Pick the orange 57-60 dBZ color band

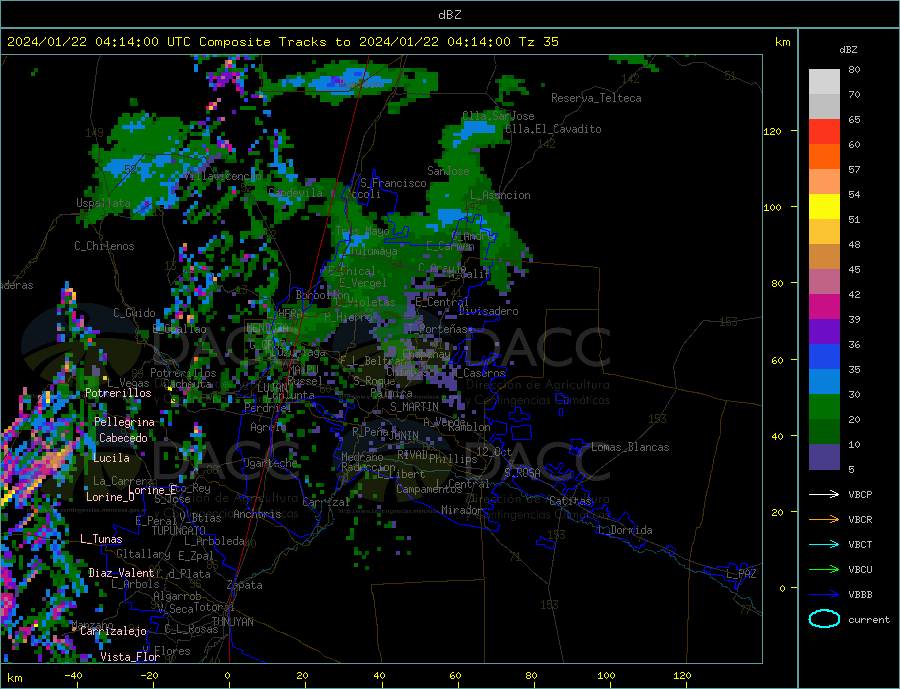tap(824, 157)
